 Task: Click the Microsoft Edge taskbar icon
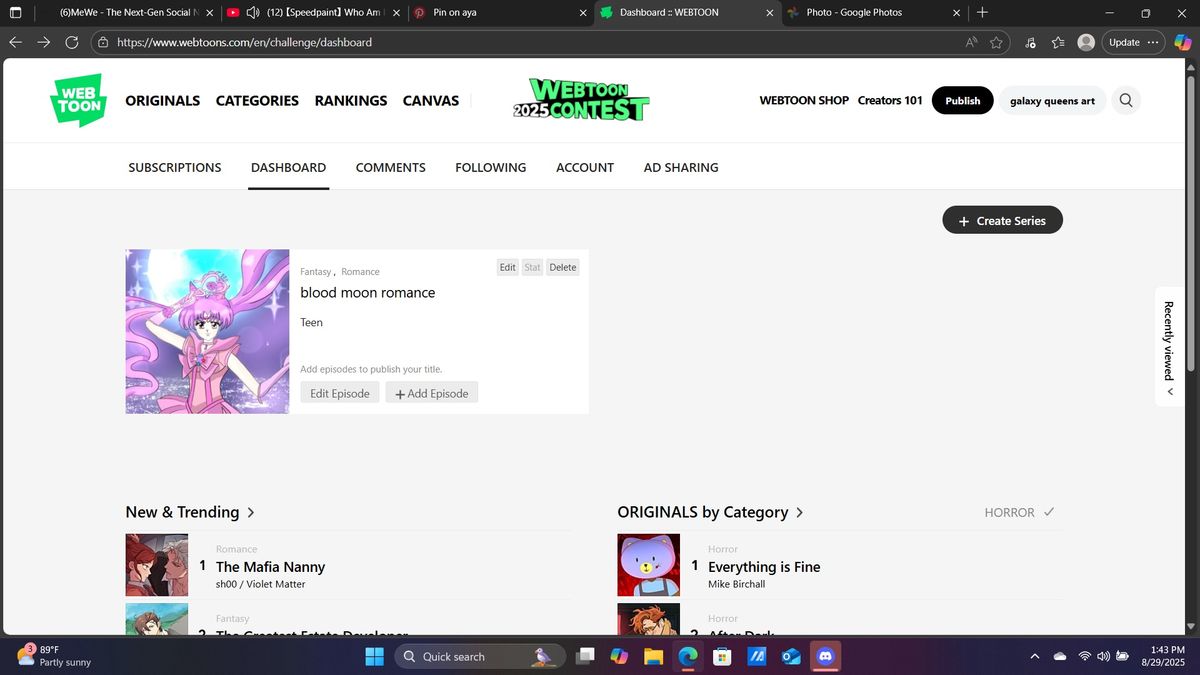688,656
